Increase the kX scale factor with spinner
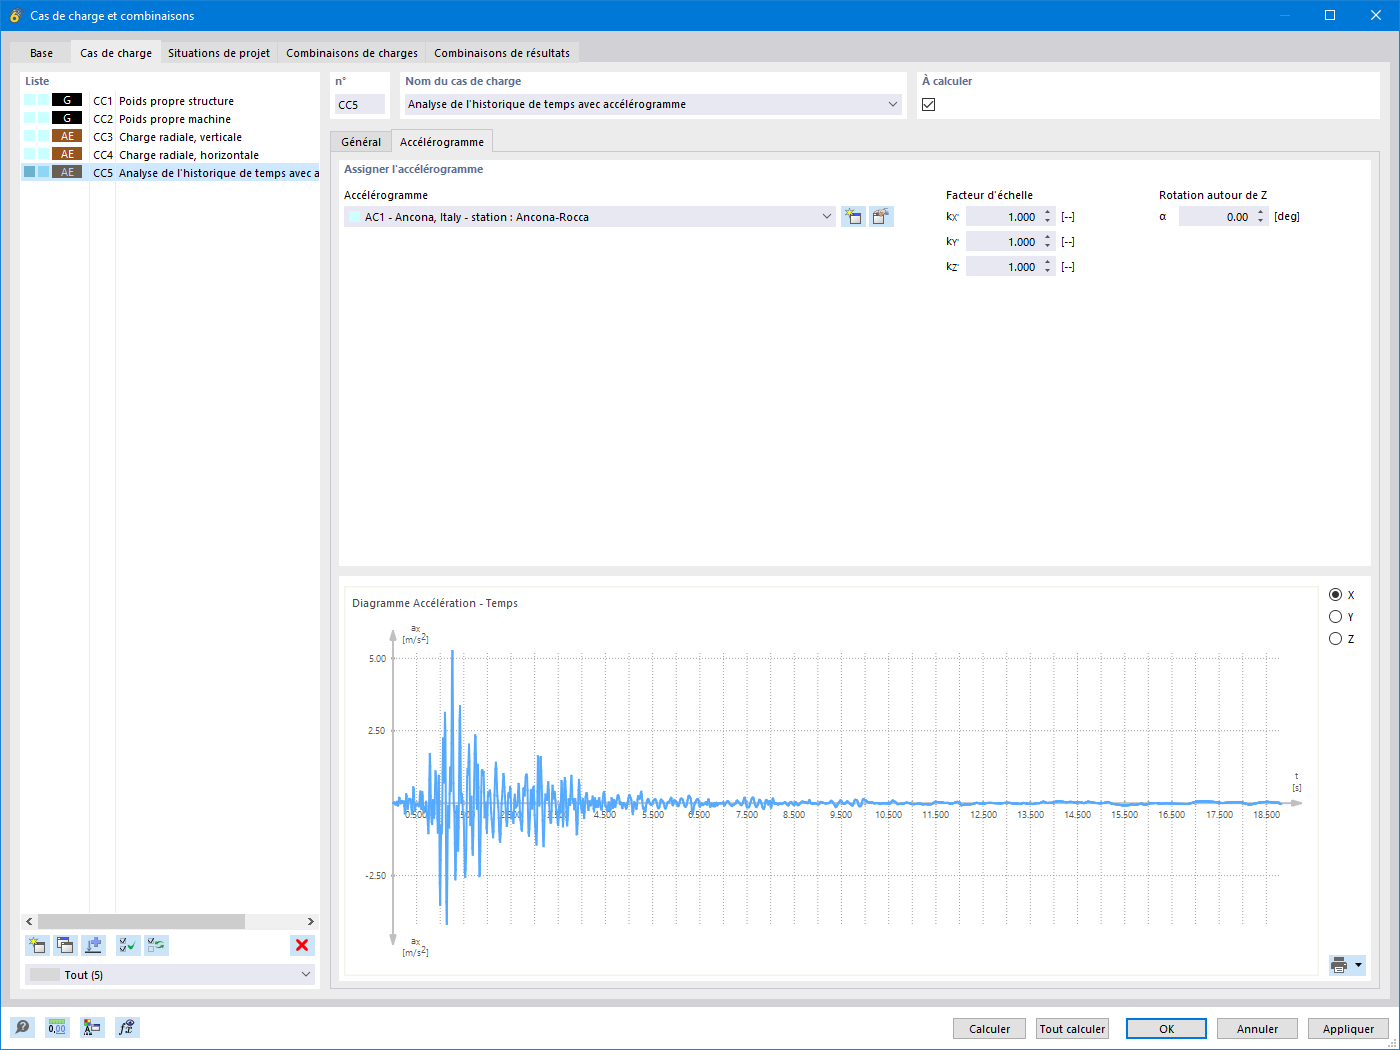Image resolution: width=1400 pixels, height=1050 pixels. [x=1047, y=213]
